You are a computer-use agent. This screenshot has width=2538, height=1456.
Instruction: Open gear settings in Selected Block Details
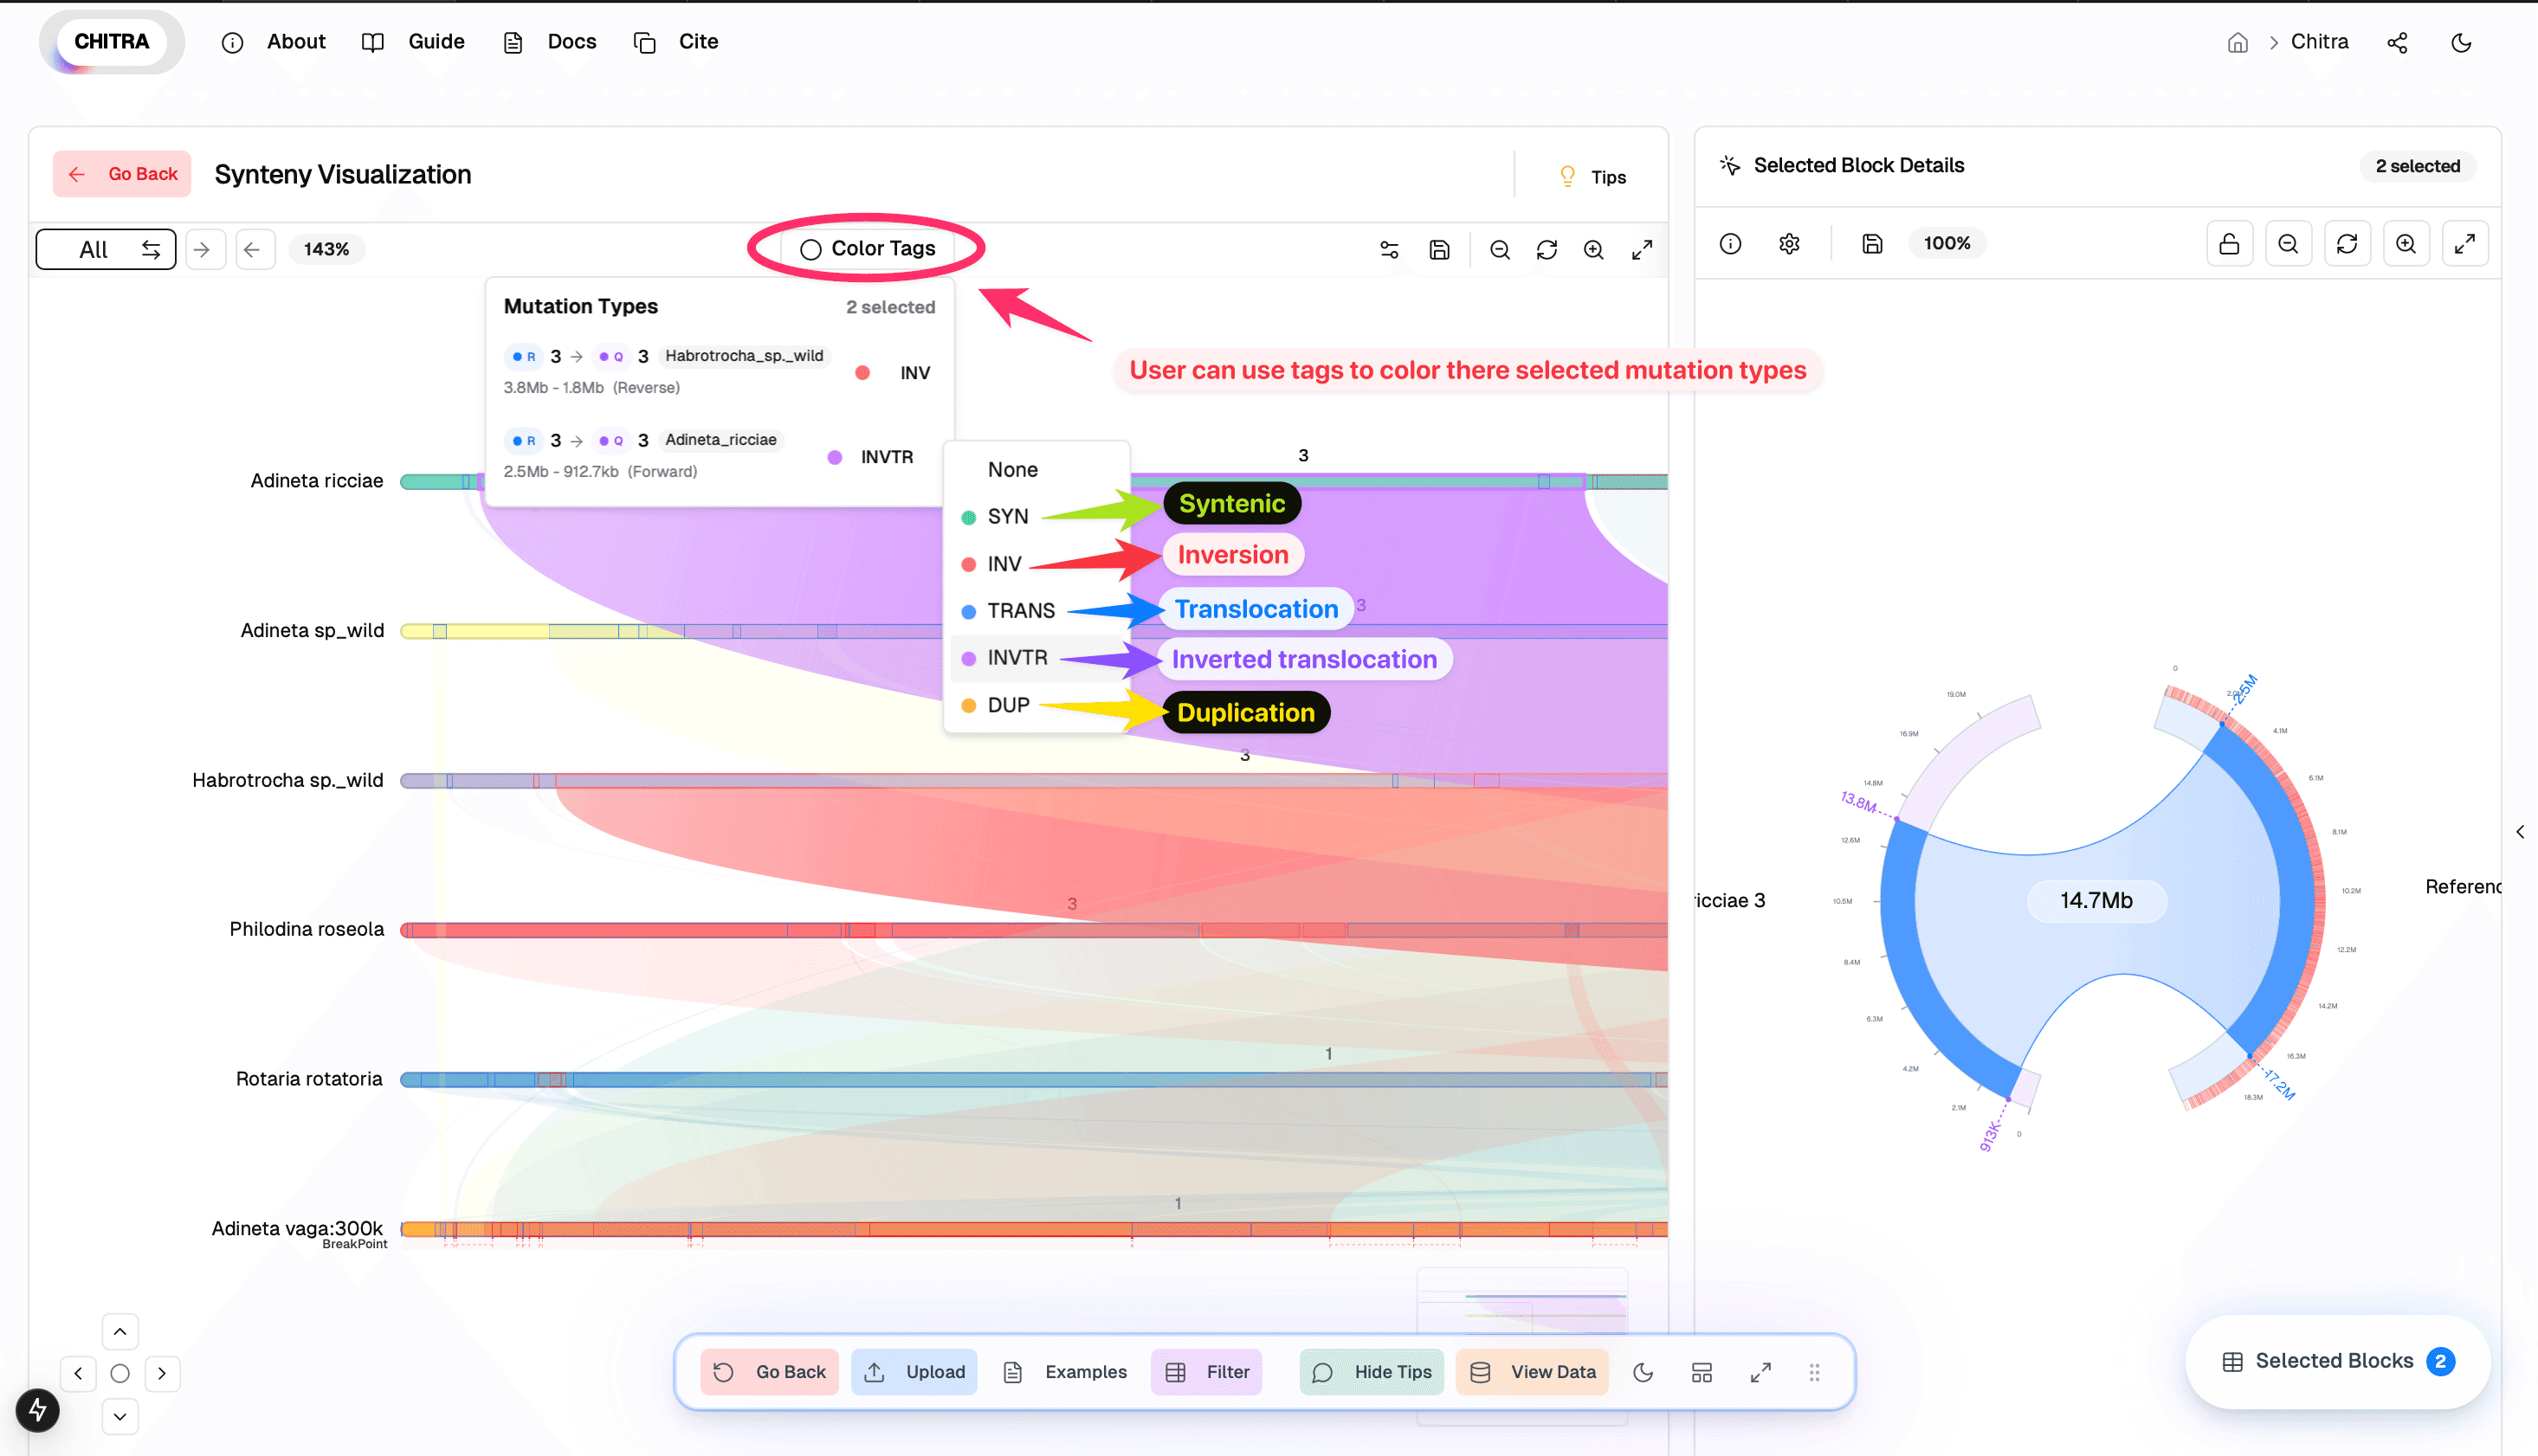[1789, 244]
